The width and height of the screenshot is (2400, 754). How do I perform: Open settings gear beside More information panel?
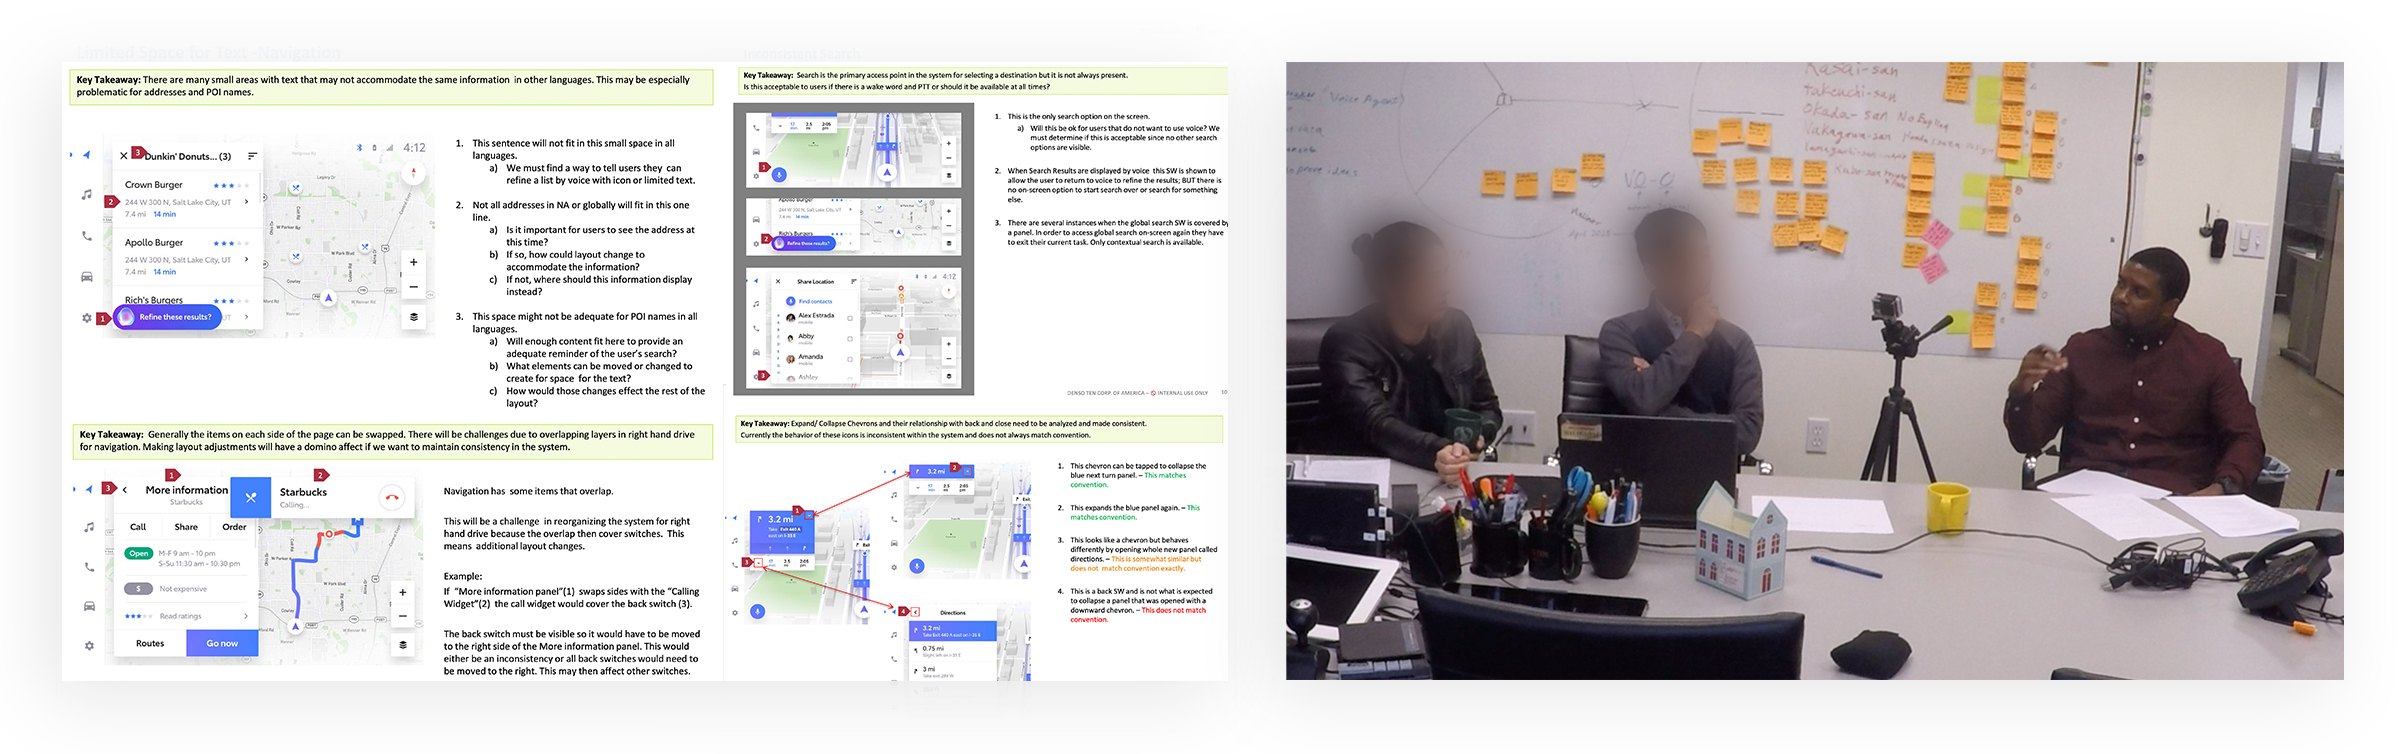[89, 646]
